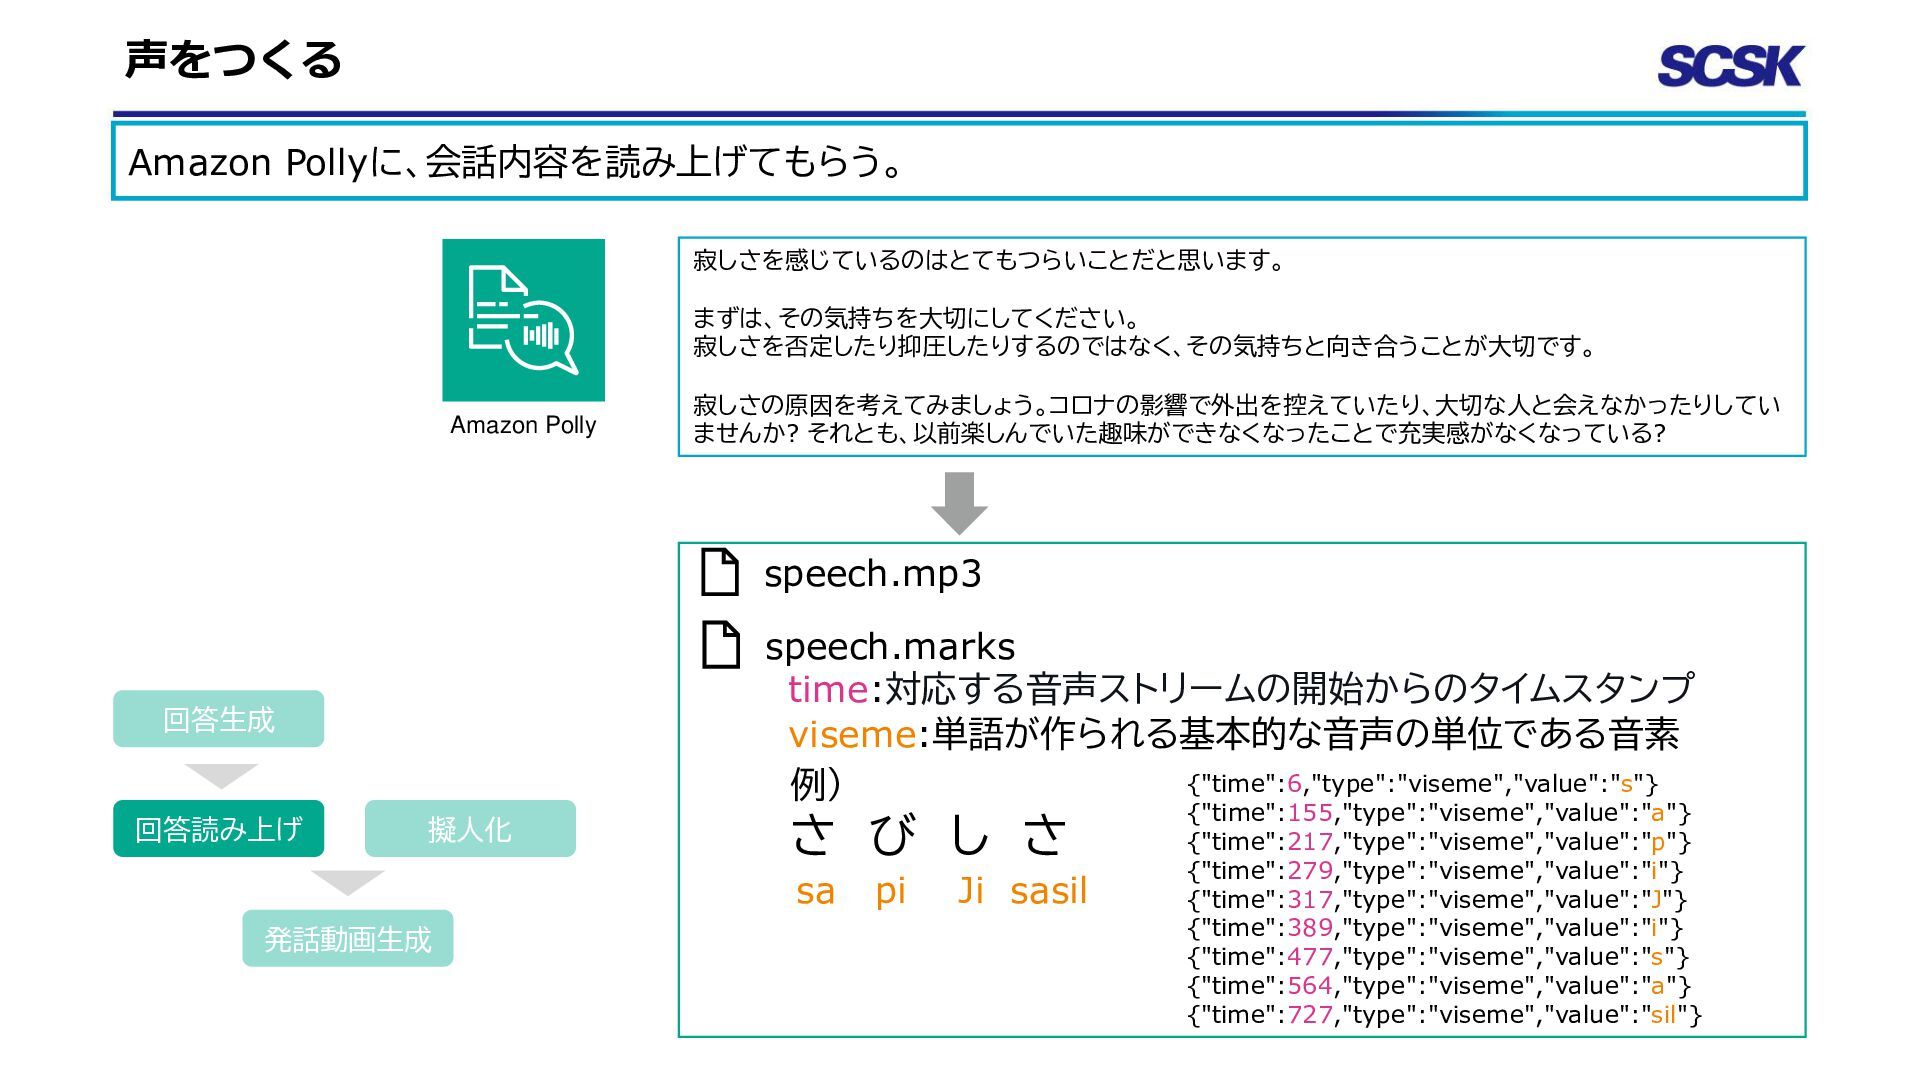Click the 'sa' phoneme label
The image size is (1920, 1080).
pos(815,891)
